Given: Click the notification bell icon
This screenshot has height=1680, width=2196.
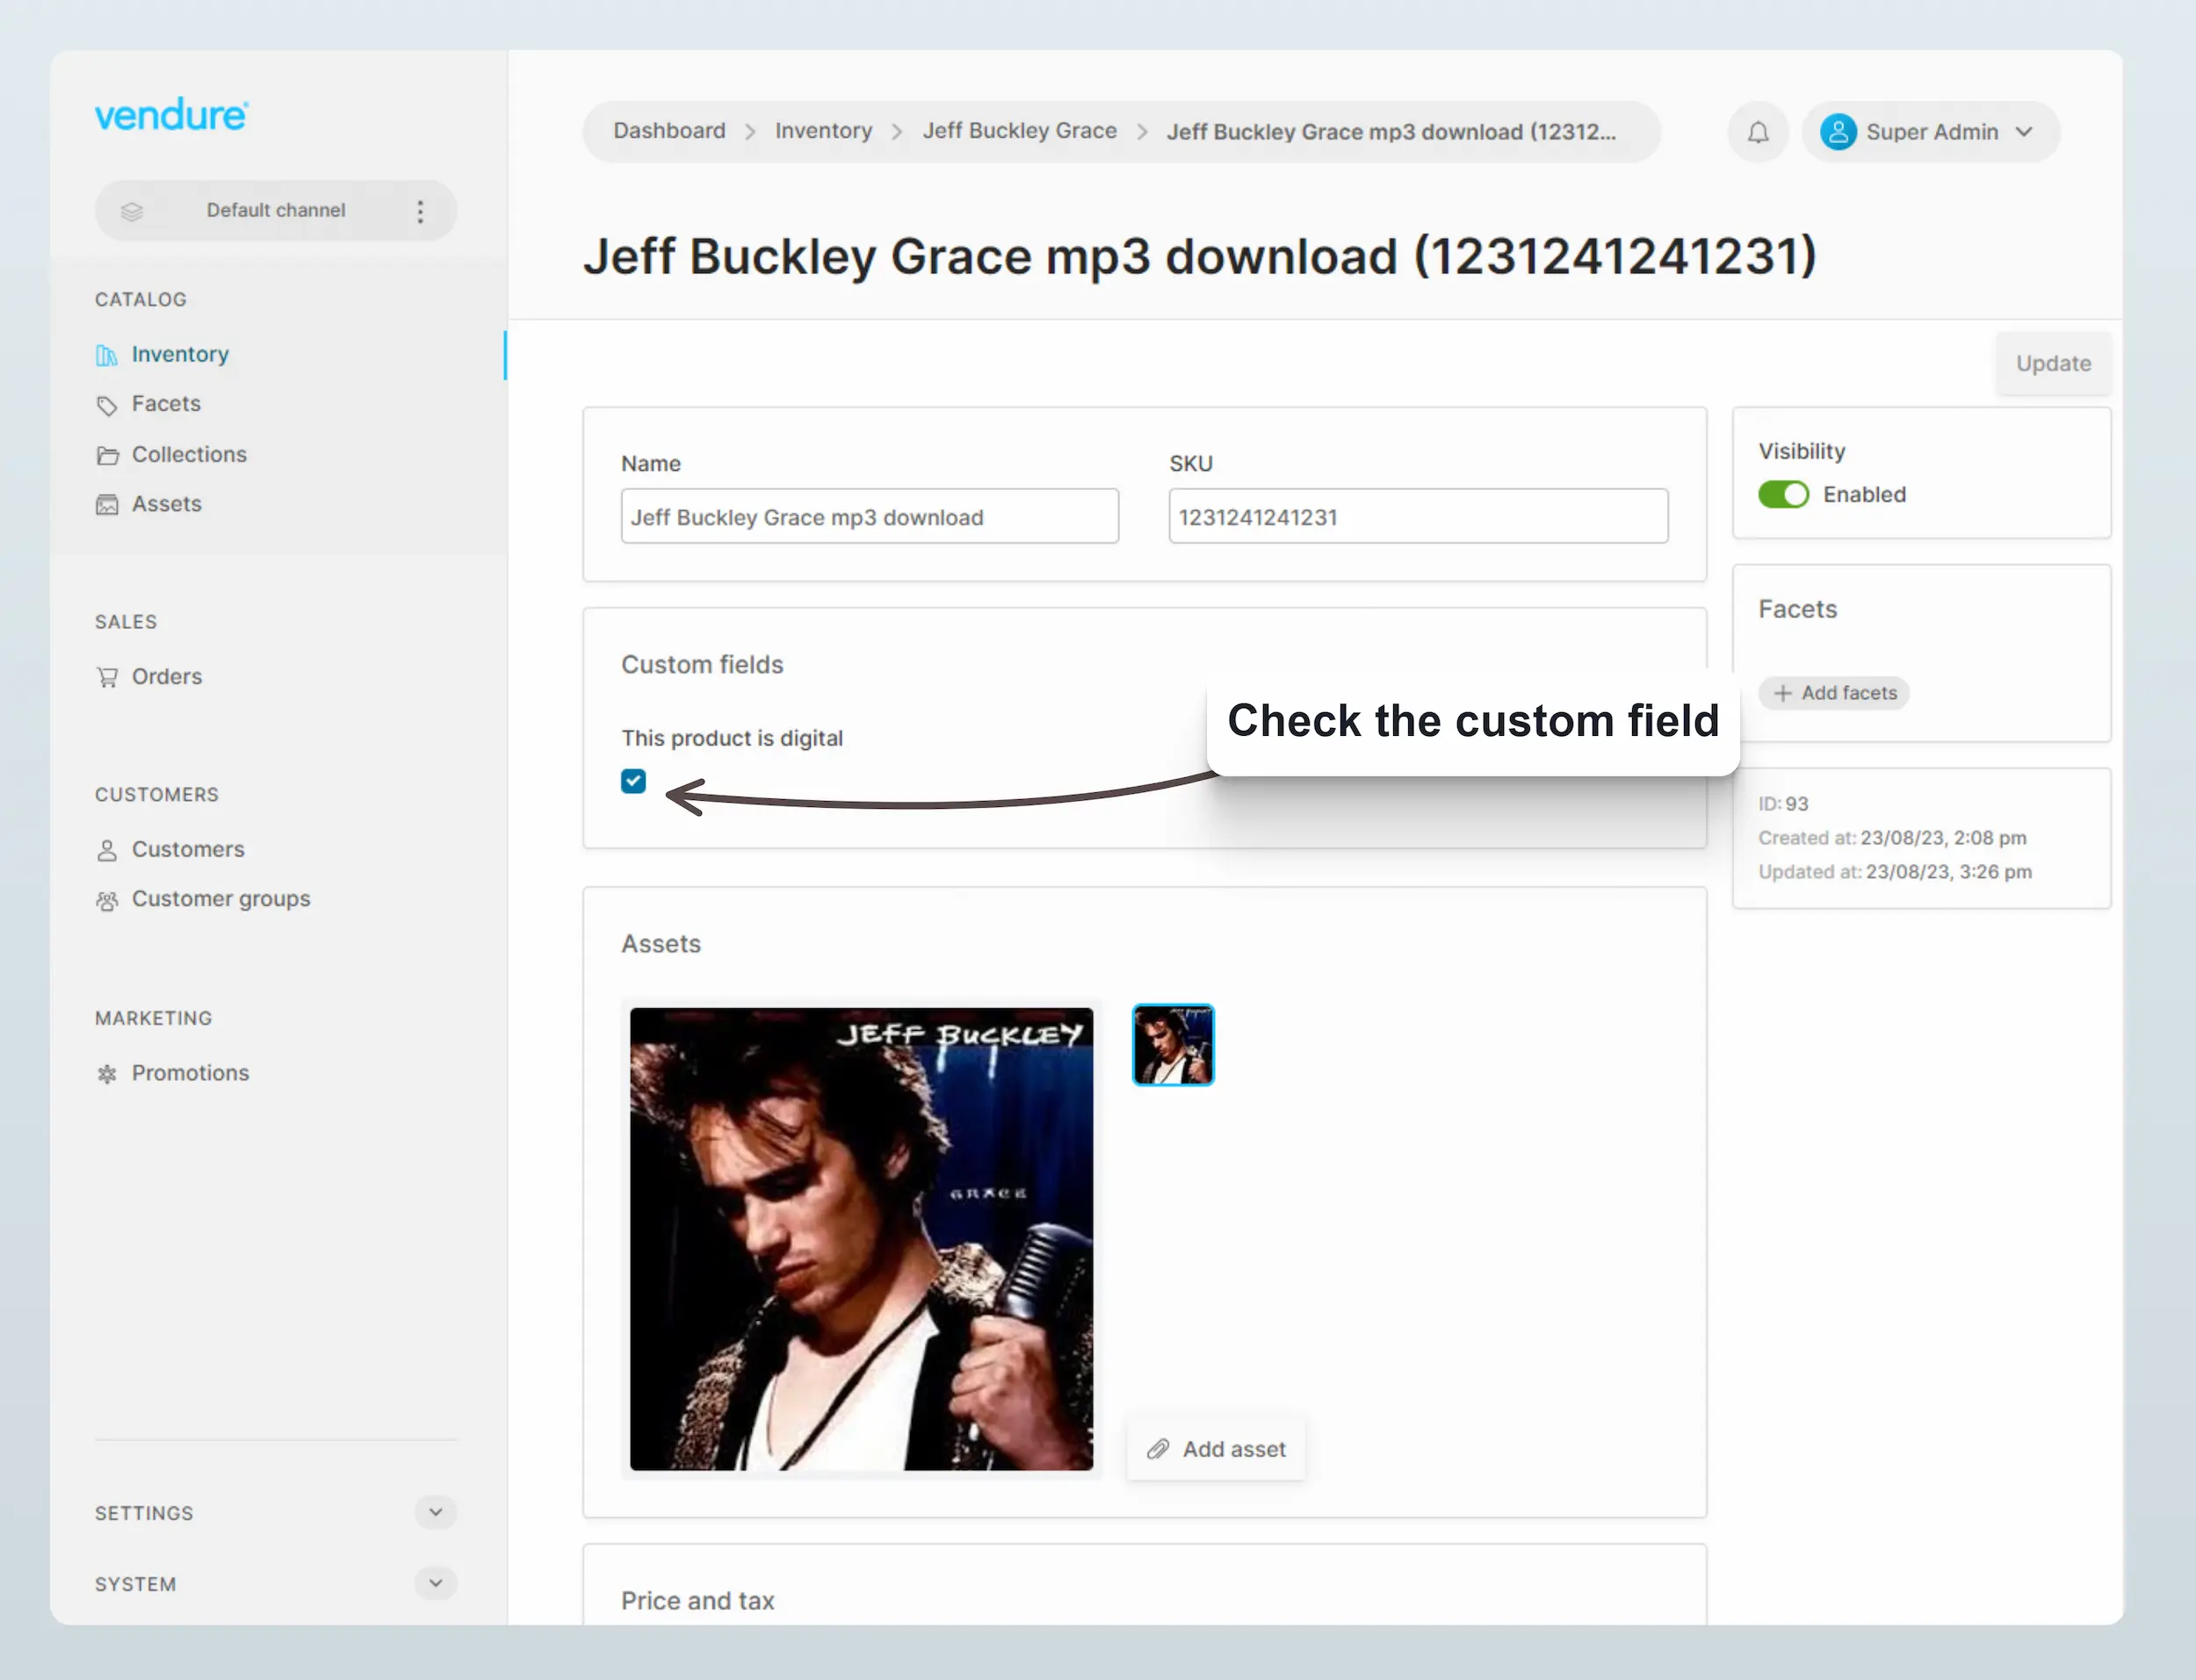Looking at the screenshot, I should click(x=1757, y=132).
